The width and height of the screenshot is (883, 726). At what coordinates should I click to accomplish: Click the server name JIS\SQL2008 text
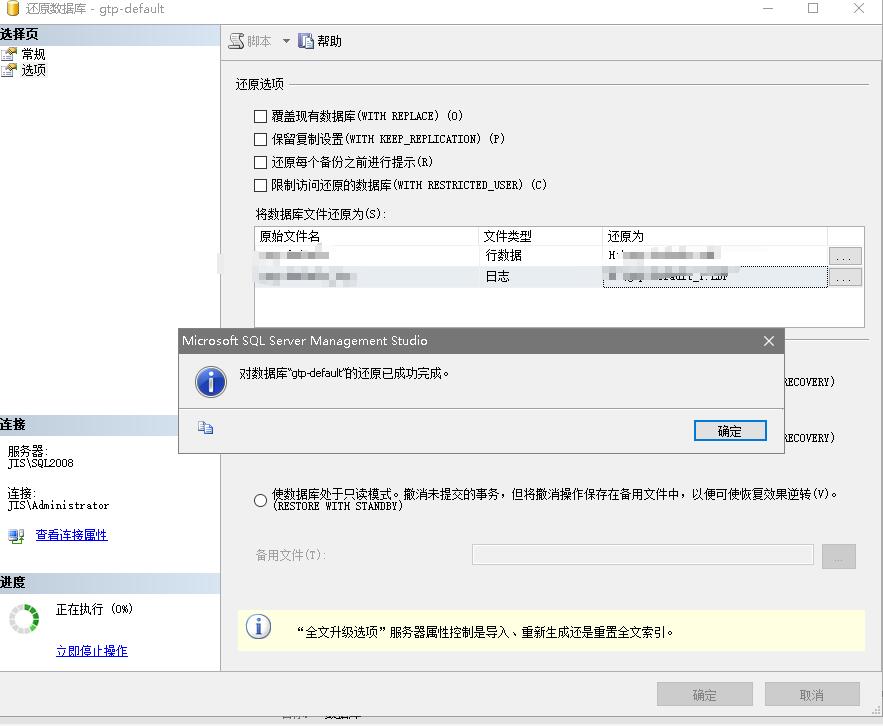41,463
